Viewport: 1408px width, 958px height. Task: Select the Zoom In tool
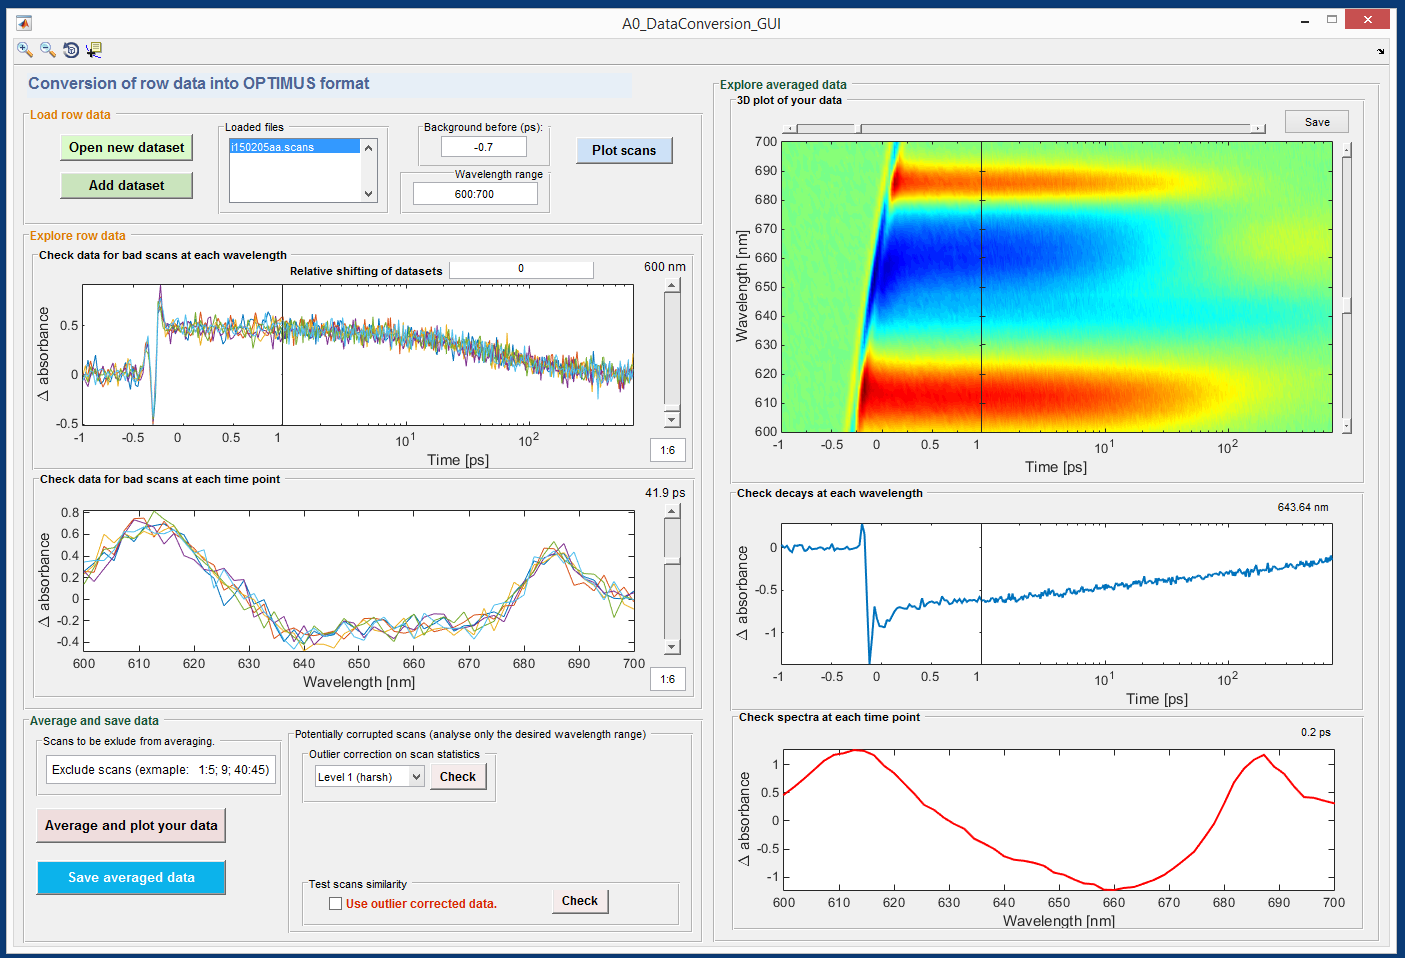[25, 49]
